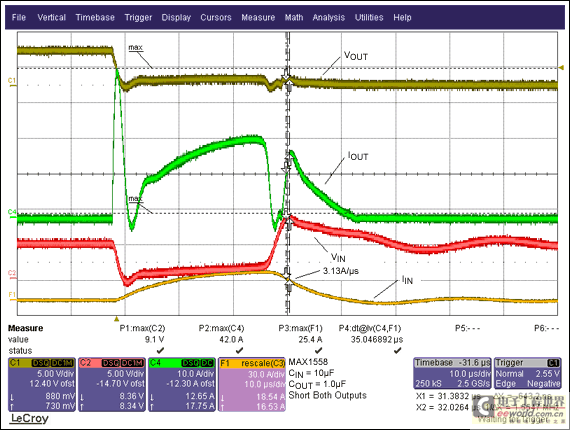Click the 9.1 V measurement value
The height and width of the screenshot is (430, 570).
pyautogui.click(x=154, y=339)
